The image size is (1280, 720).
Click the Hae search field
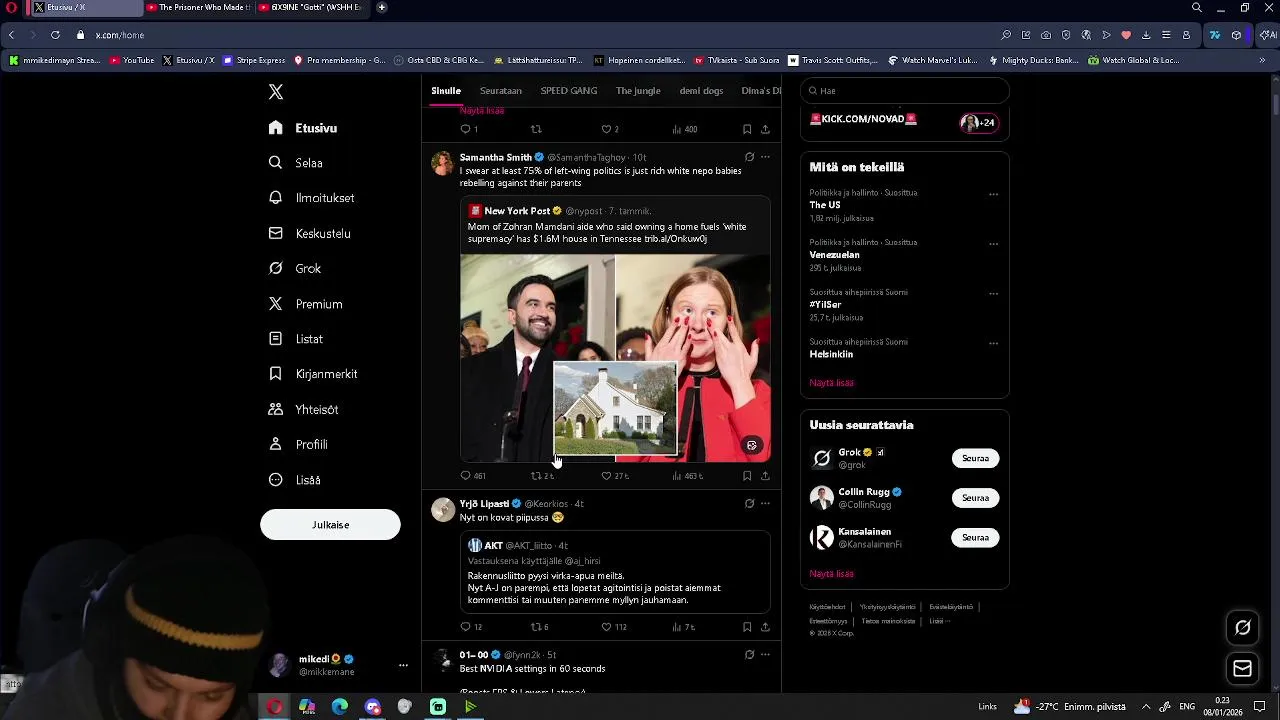(905, 90)
